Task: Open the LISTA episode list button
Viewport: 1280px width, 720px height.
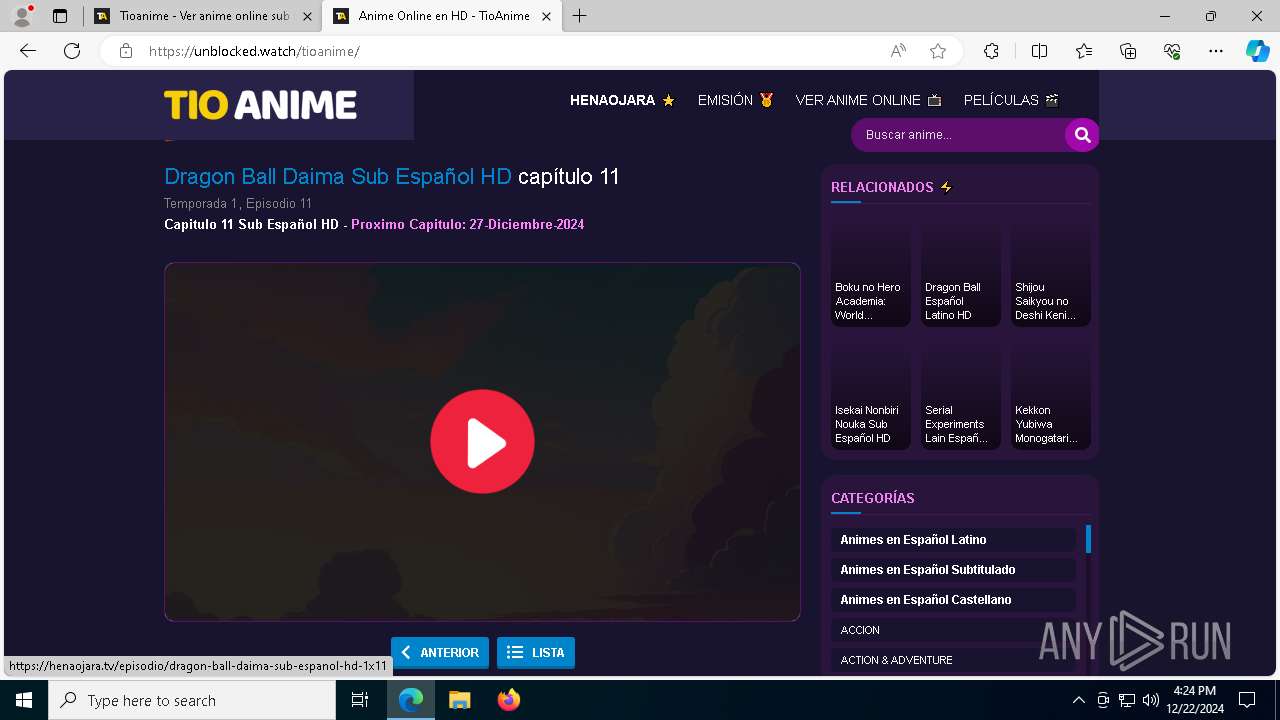Action: click(536, 653)
